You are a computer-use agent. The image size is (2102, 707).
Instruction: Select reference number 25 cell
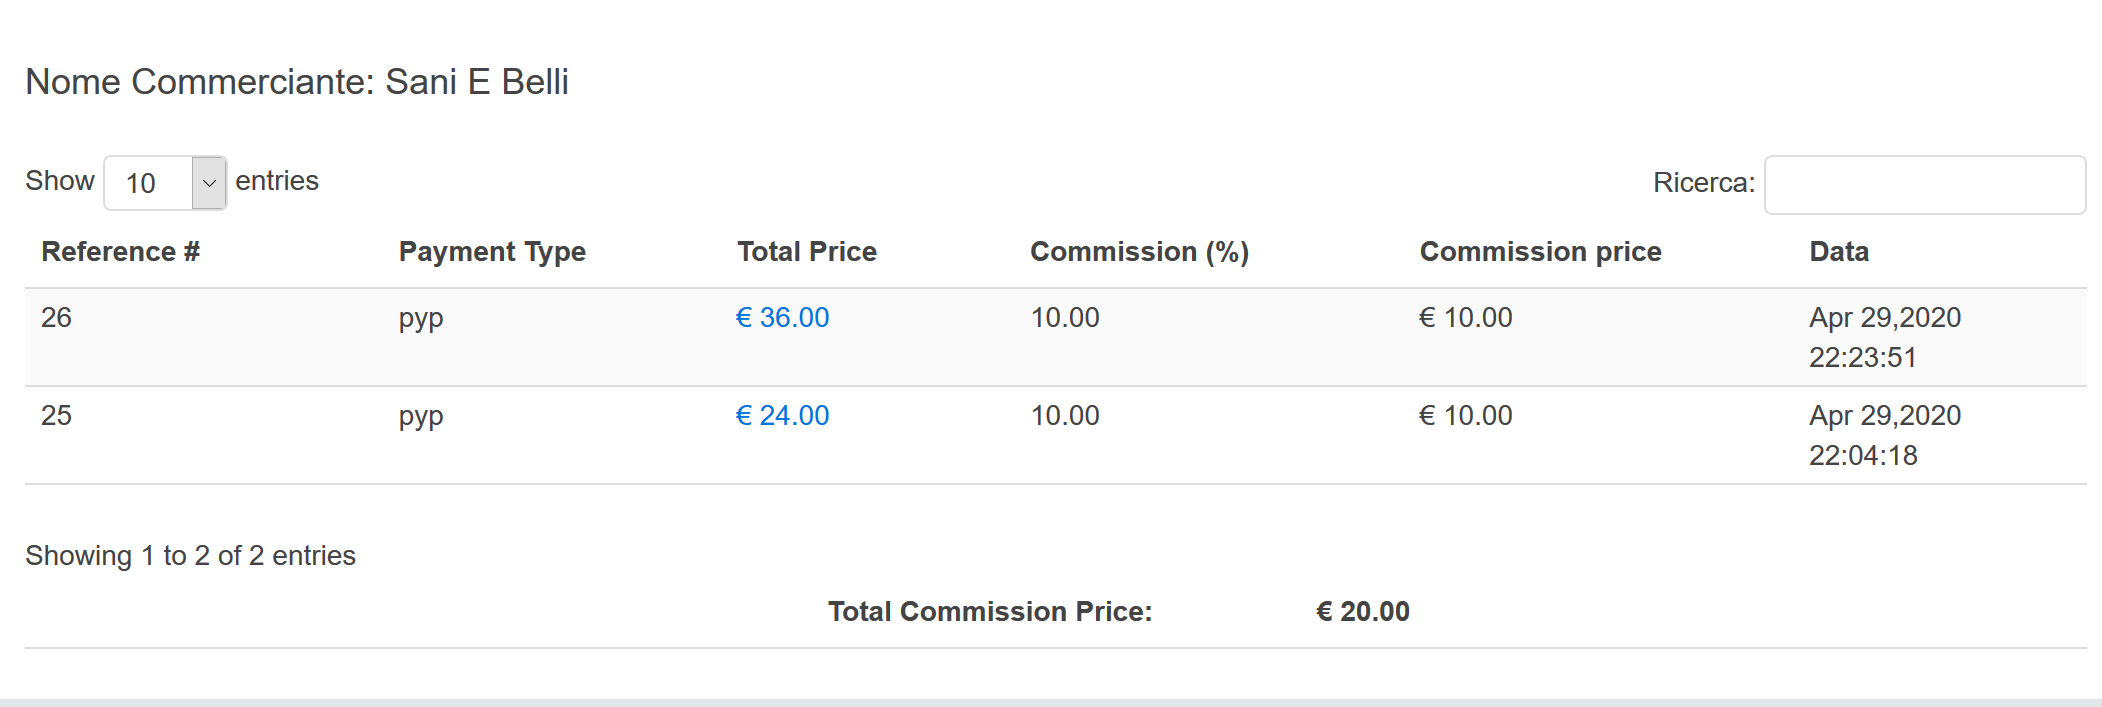56,416
